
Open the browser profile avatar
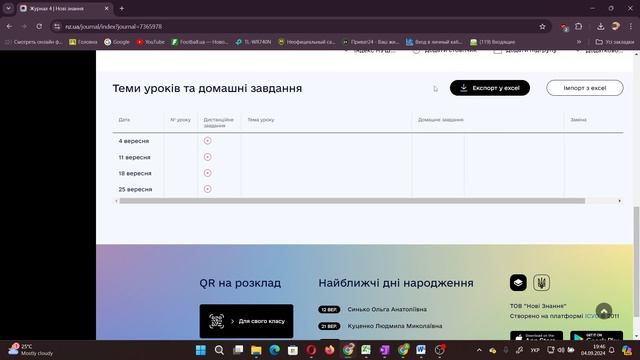coord(616,27)
